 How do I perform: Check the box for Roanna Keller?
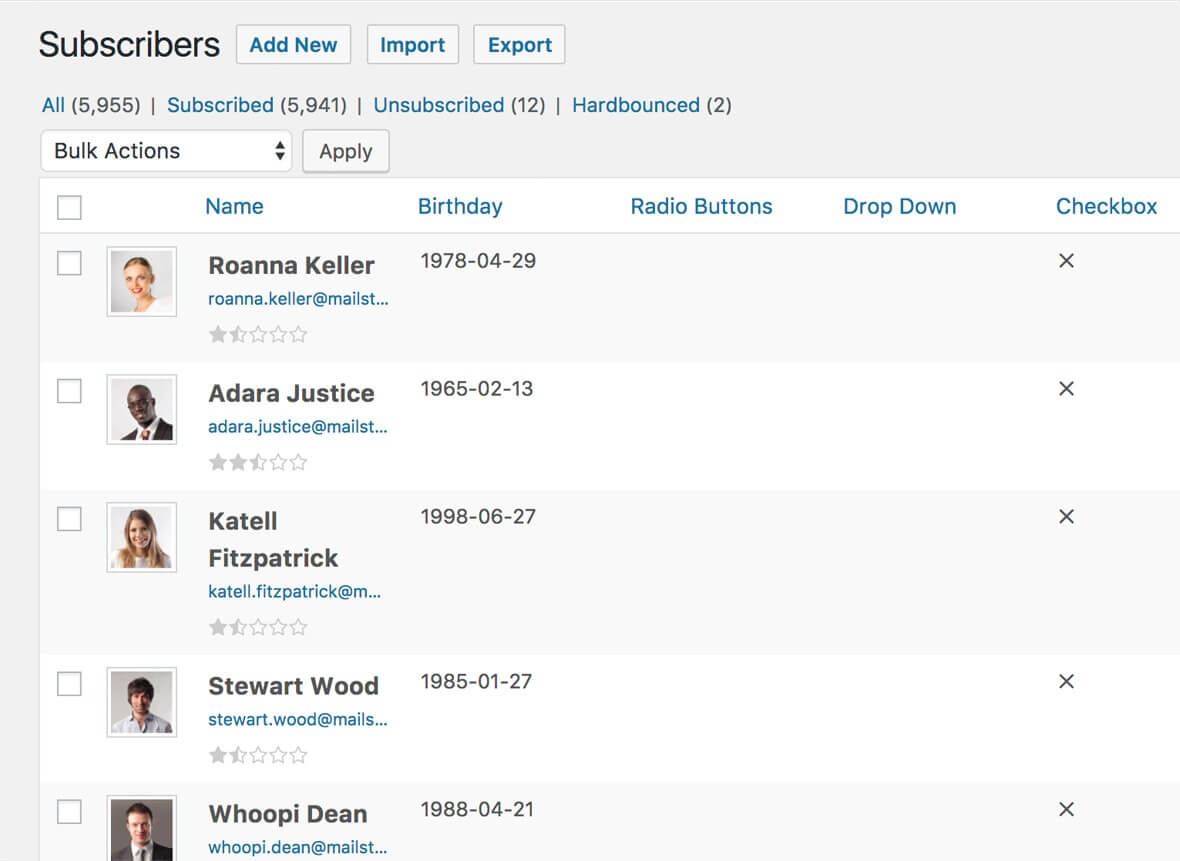click(69, 263)
